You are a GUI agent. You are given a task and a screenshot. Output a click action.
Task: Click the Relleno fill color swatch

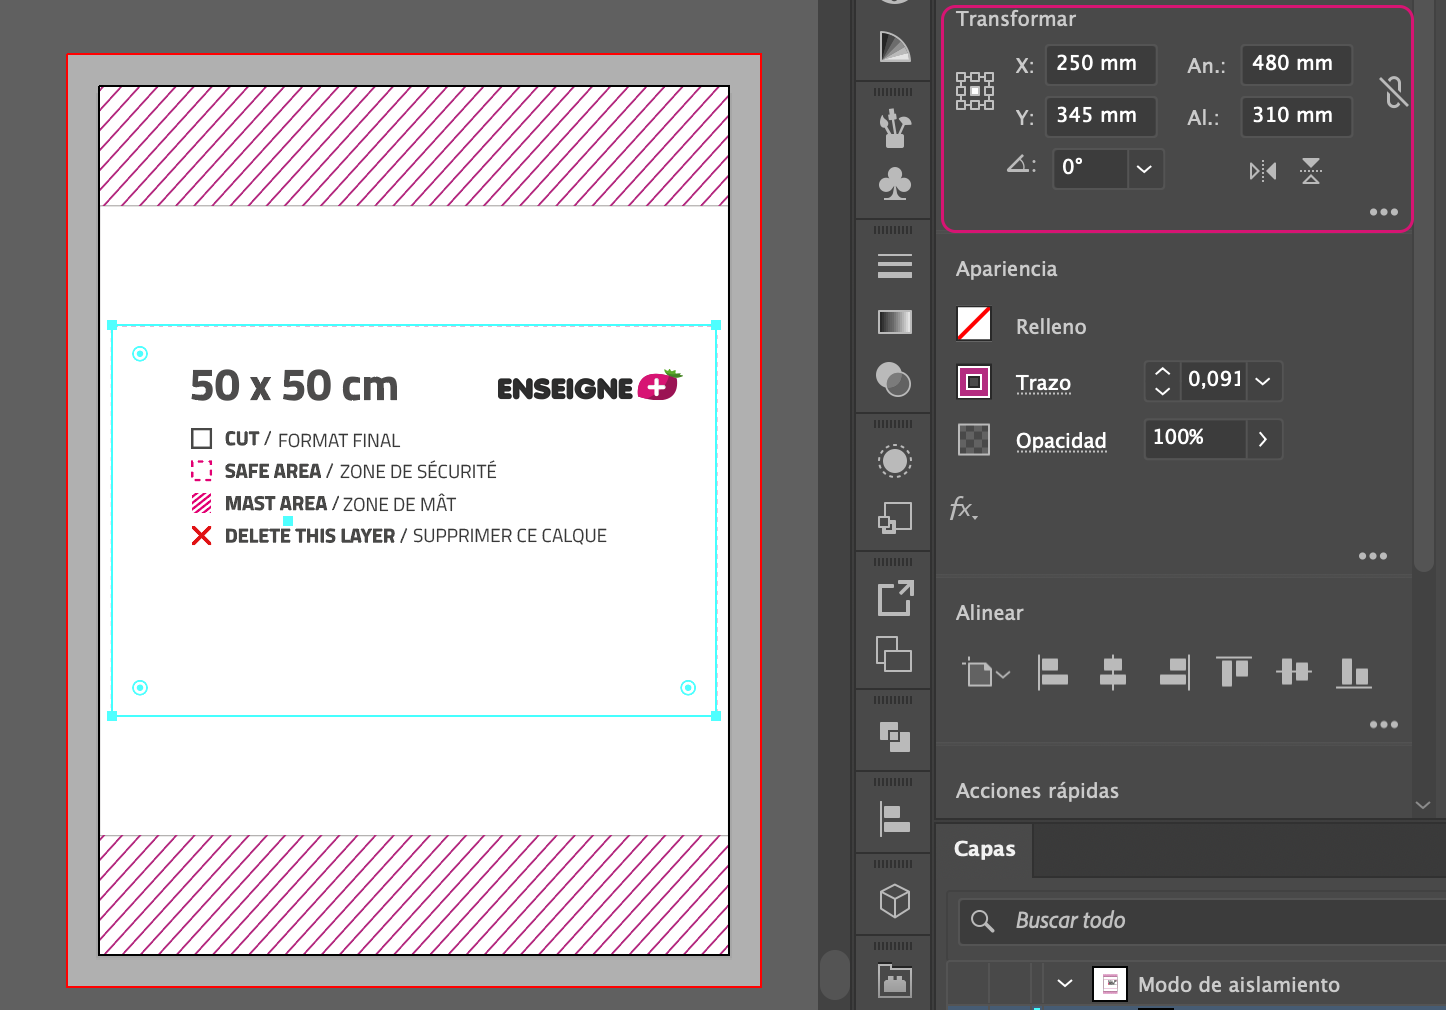[974, 324]
